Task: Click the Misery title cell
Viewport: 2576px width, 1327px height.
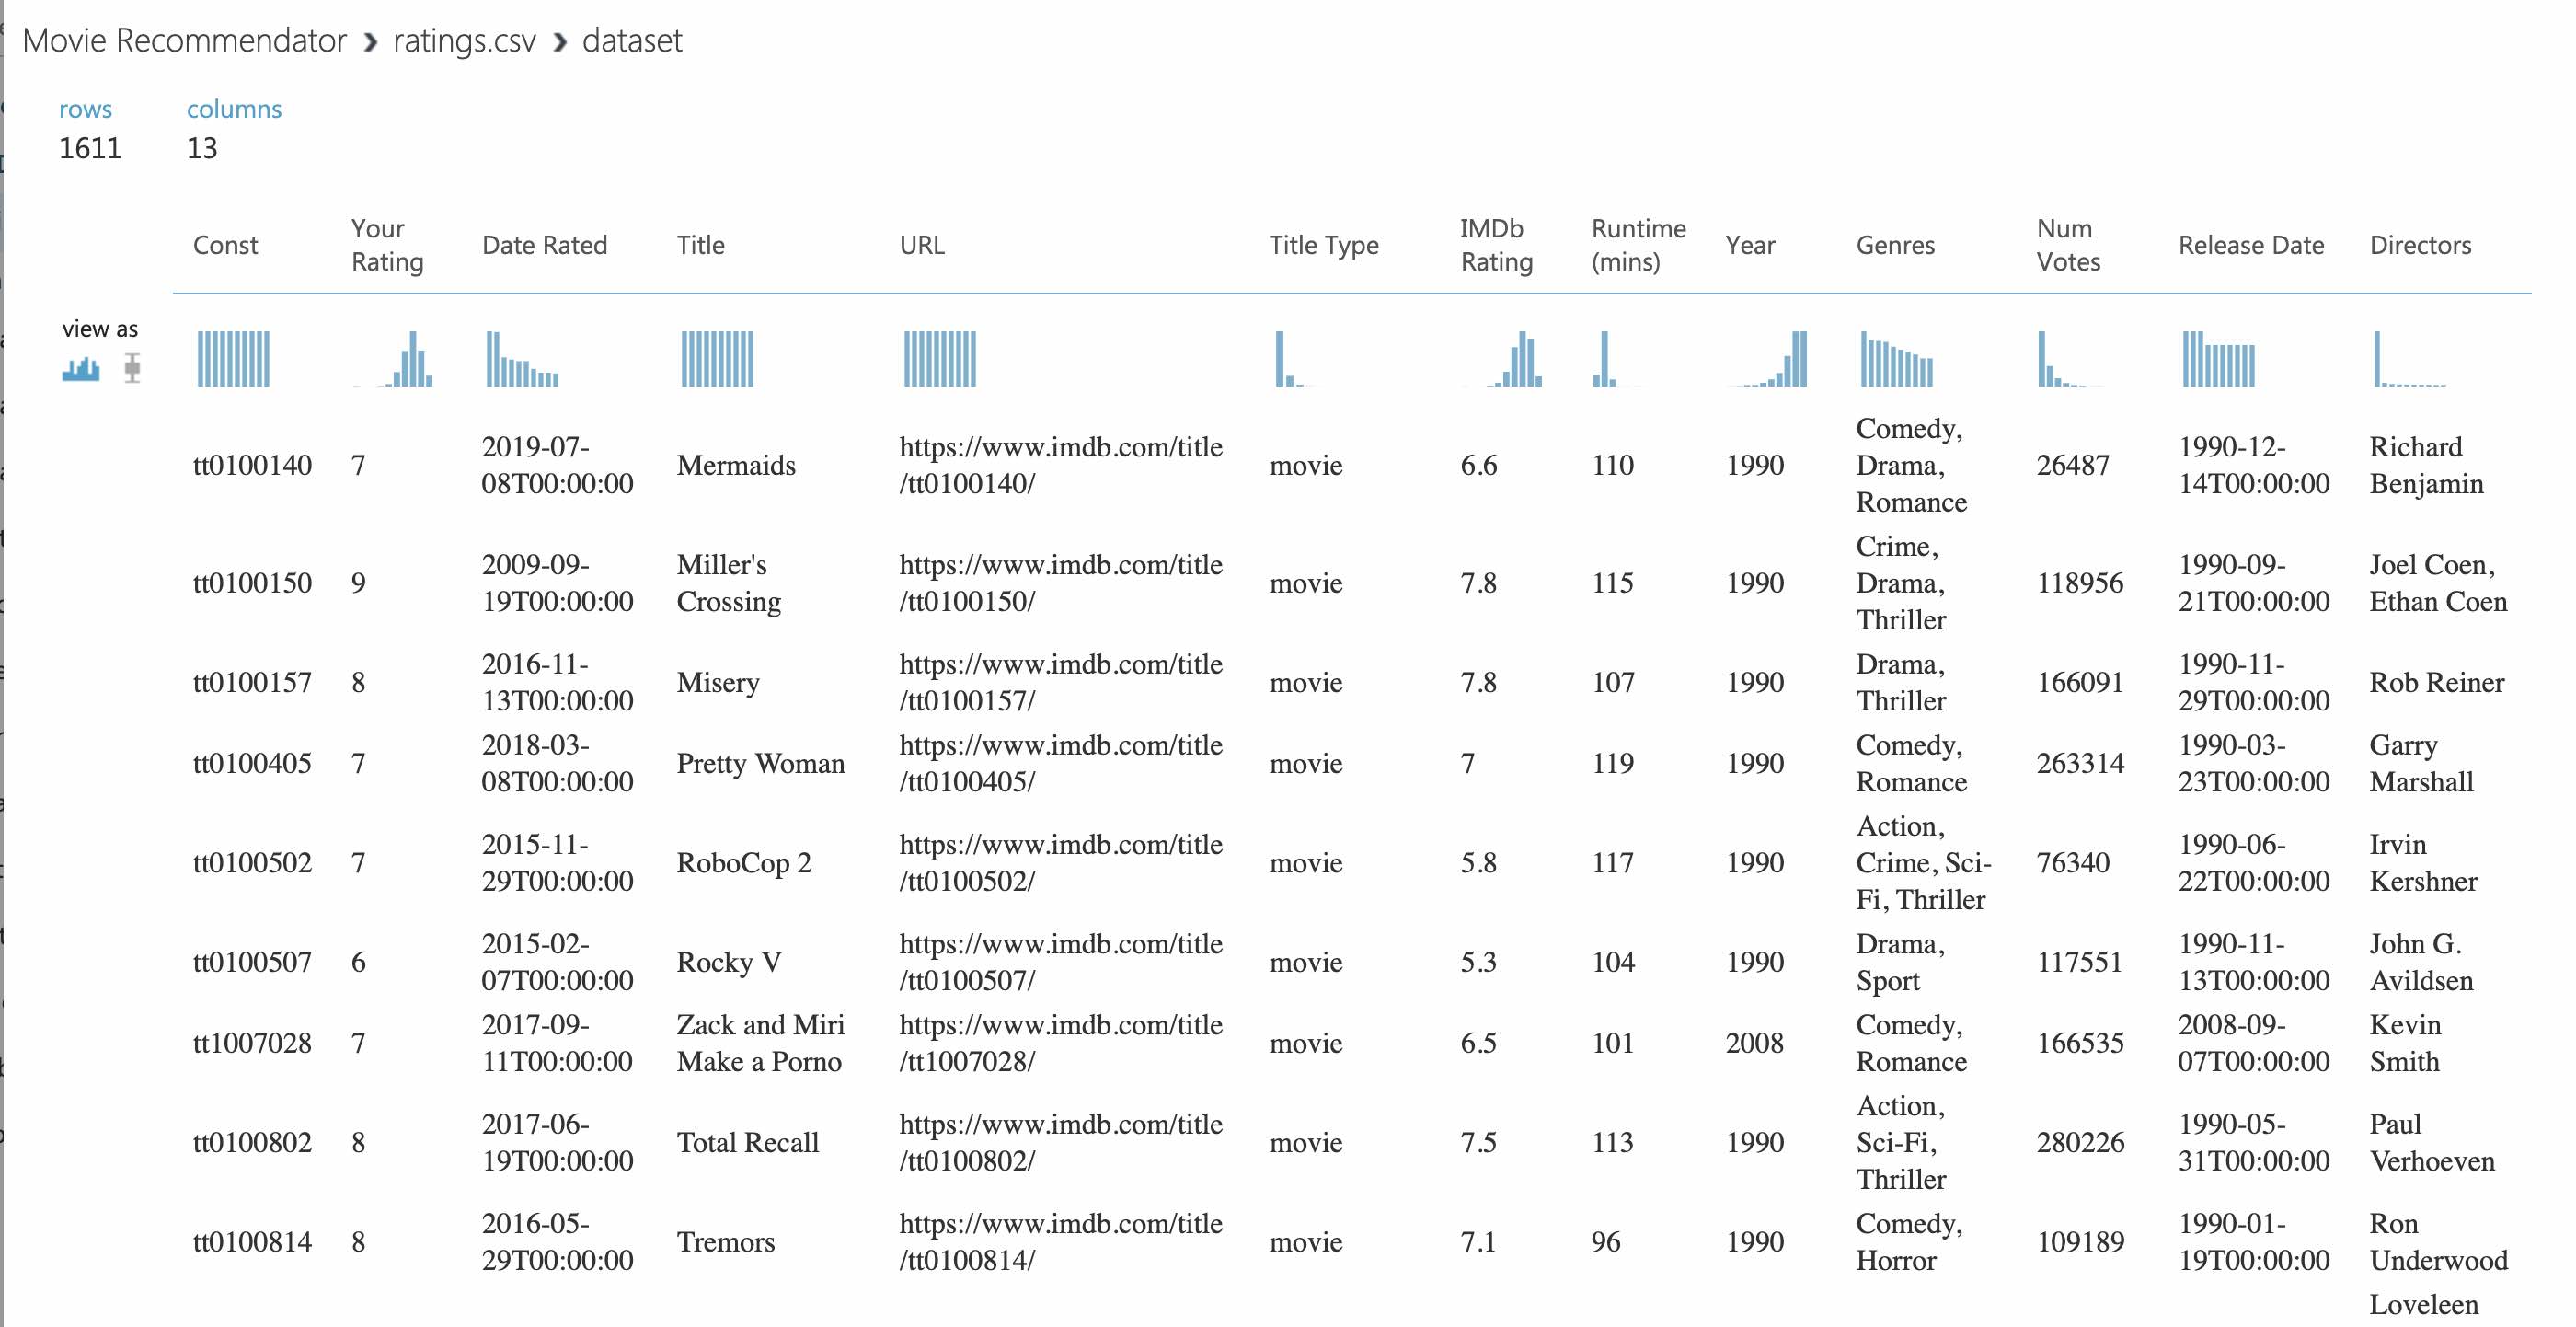Action: click(x=718, y=682)
